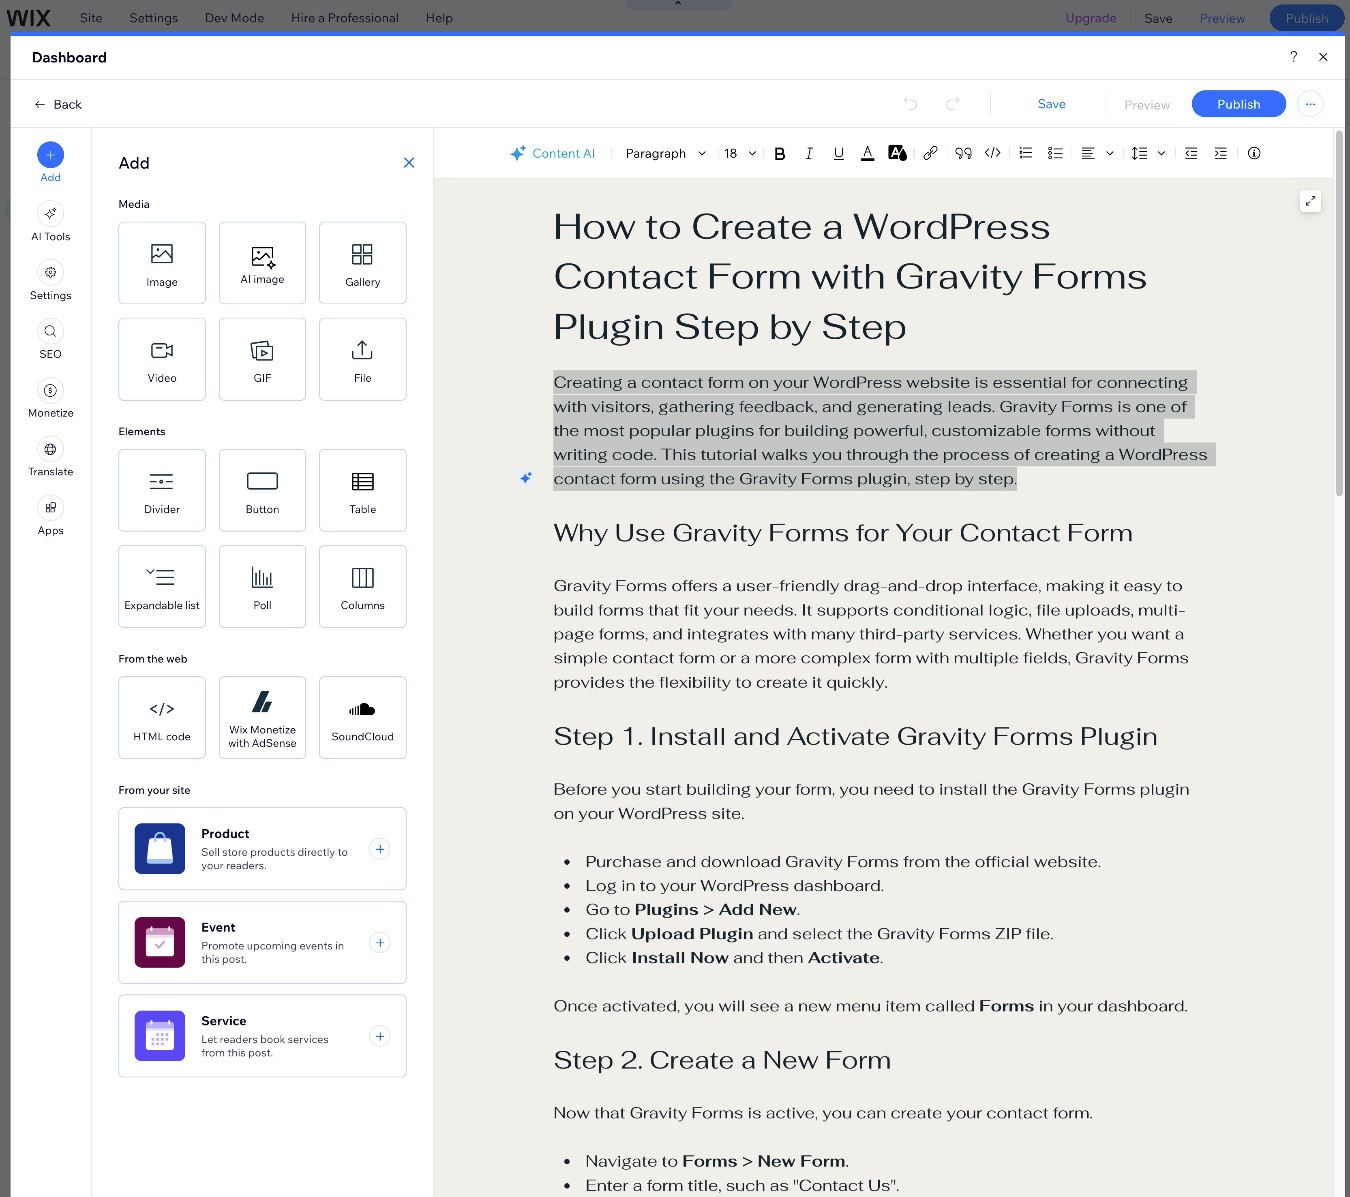The height and width of the screenshot is (1197, 1350).
Task: Click the Undo icon in the editor toolbar
Action: click(910, 103)
